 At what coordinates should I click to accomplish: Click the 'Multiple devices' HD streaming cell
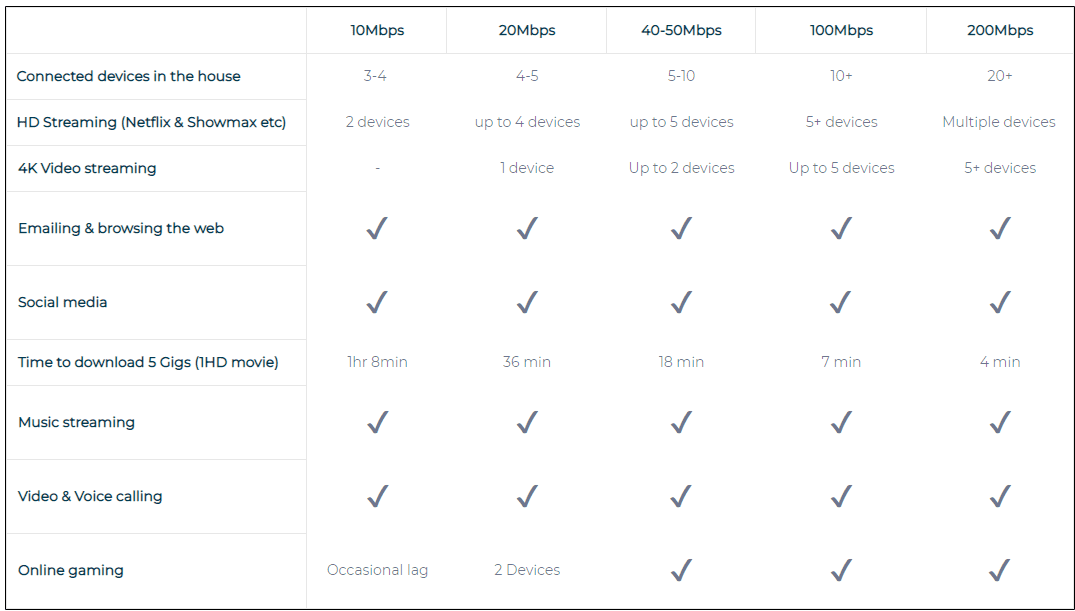pos(998,122)
